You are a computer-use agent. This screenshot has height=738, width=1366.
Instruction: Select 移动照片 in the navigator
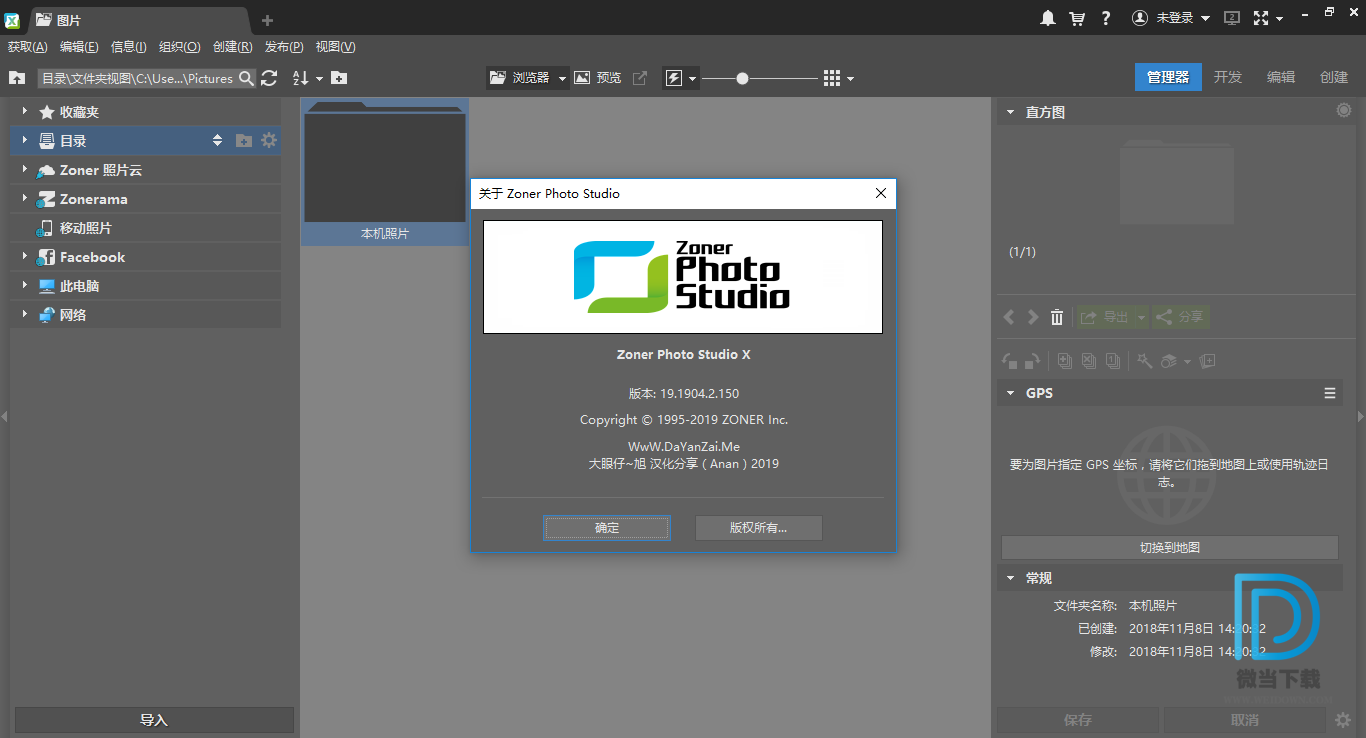[85, 228]
